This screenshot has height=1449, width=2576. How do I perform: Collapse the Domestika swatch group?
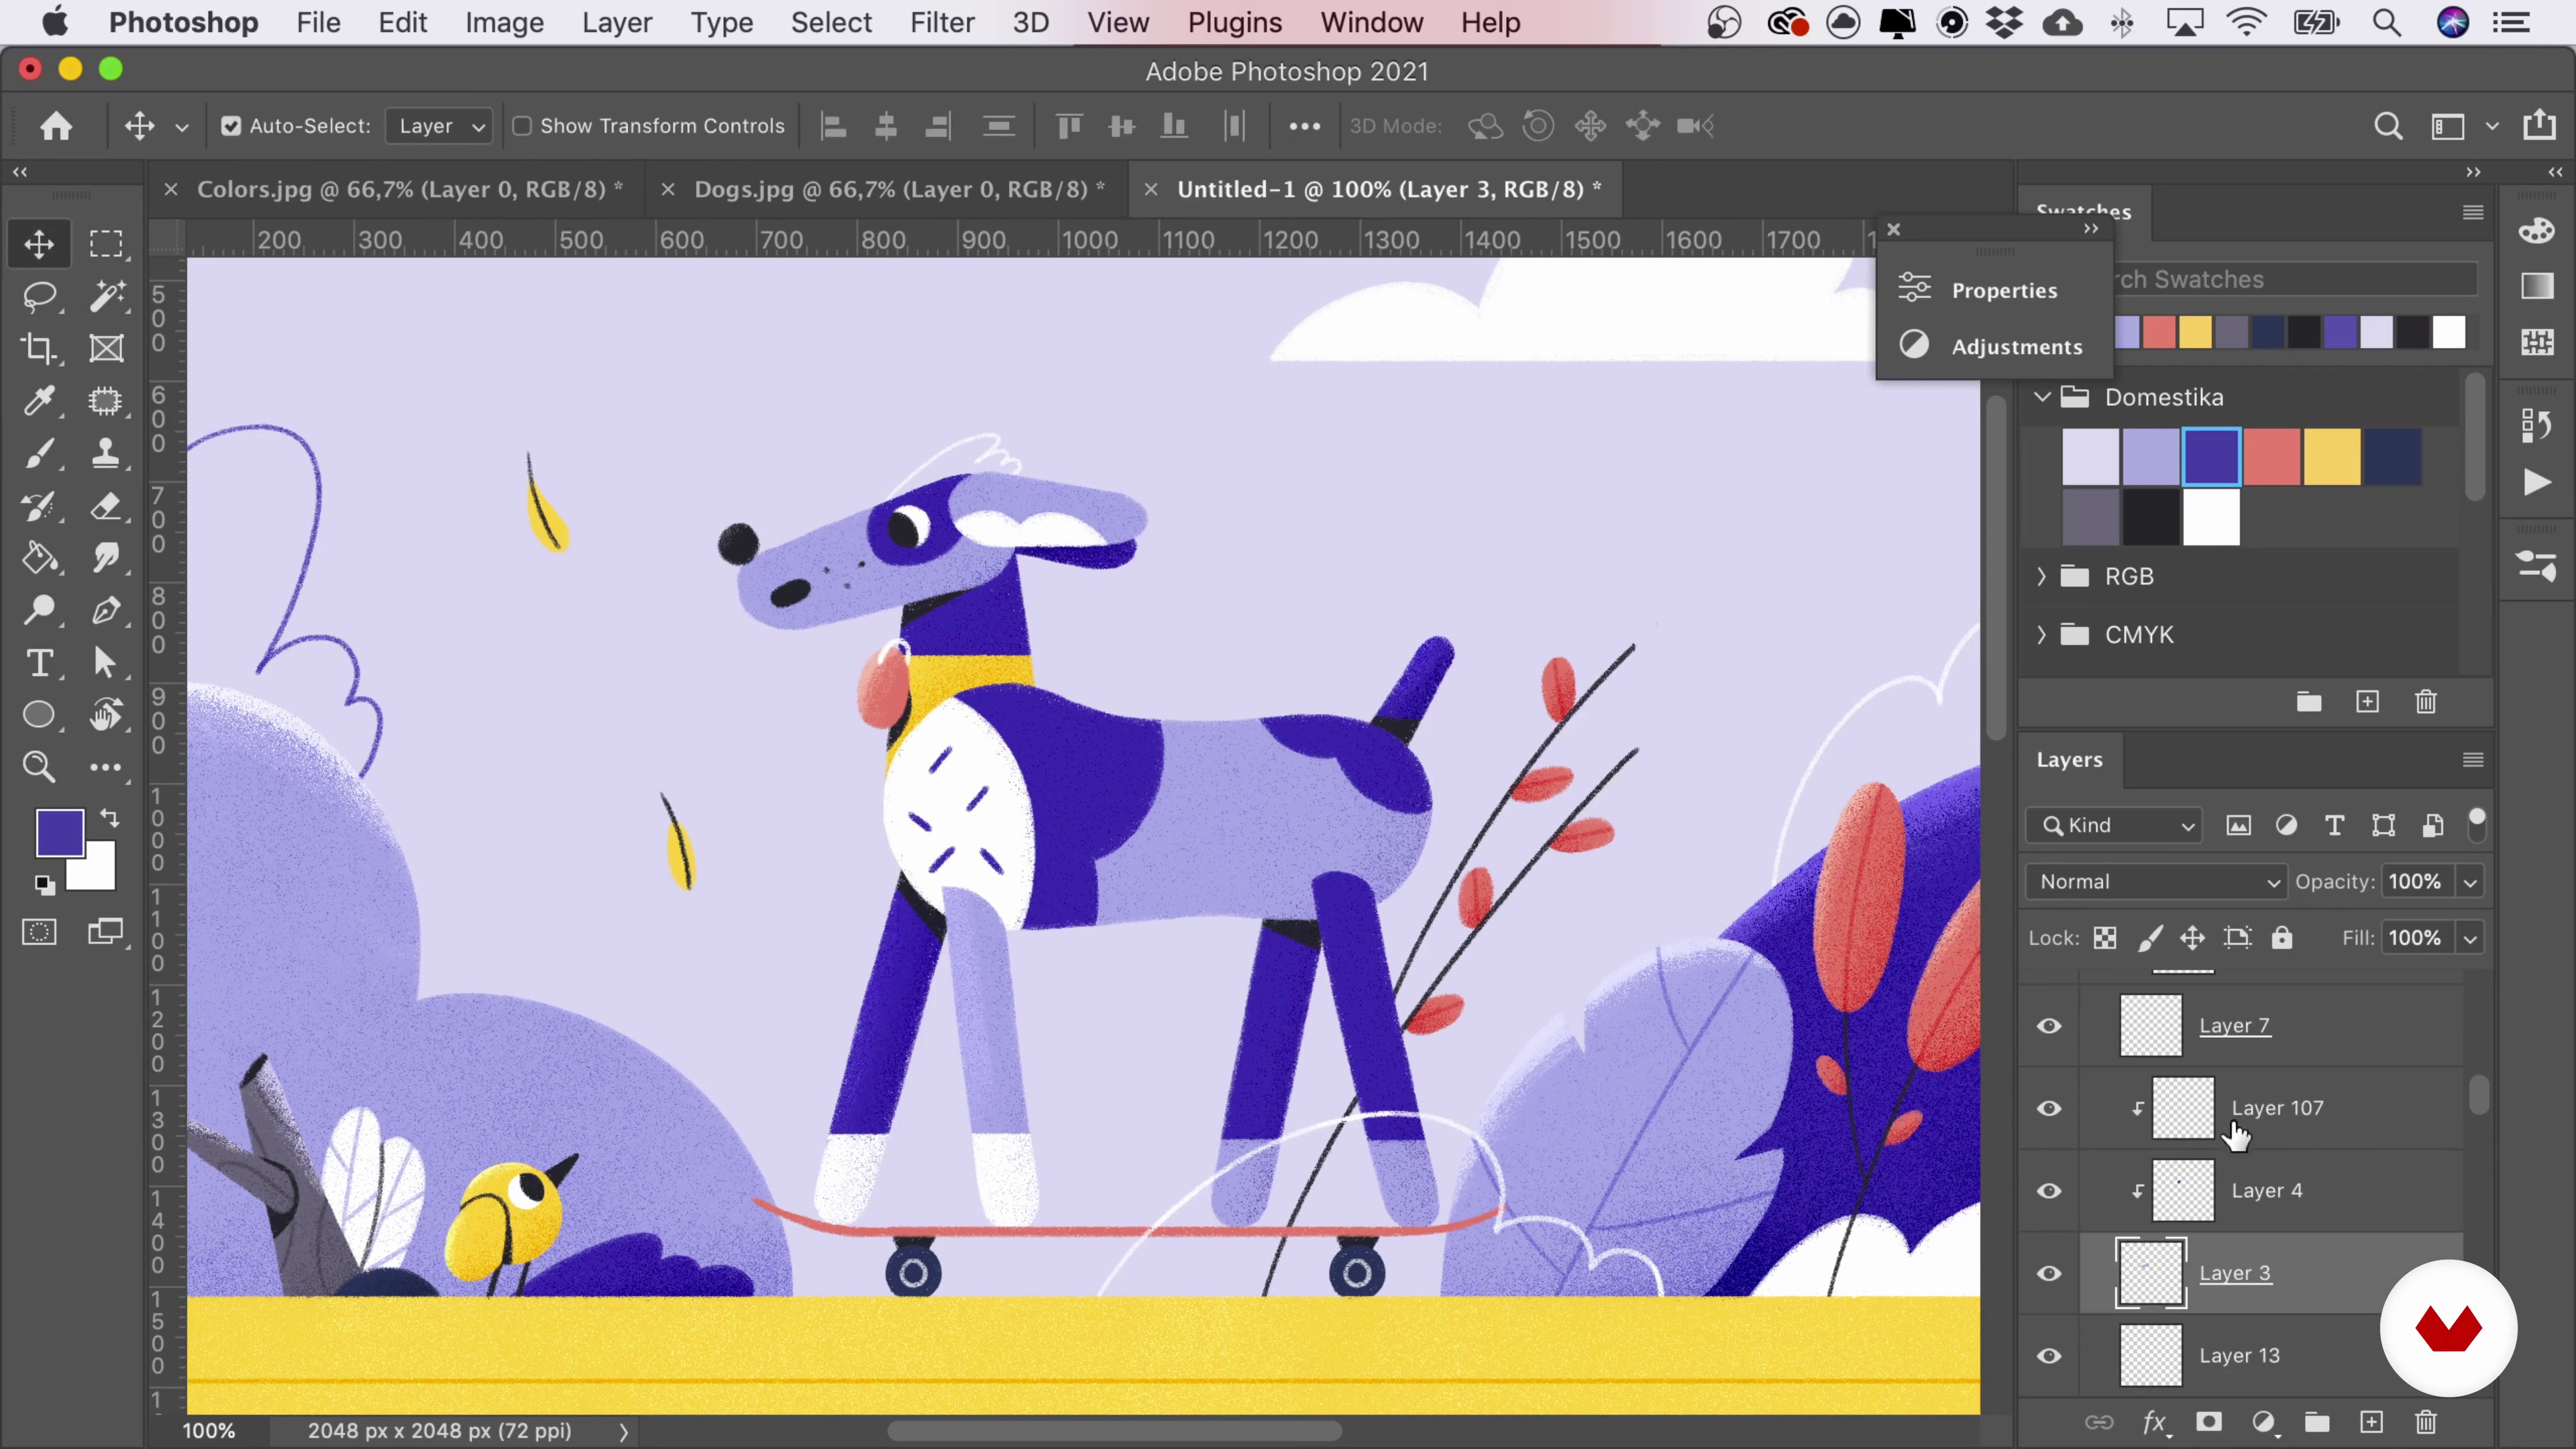2041,397
